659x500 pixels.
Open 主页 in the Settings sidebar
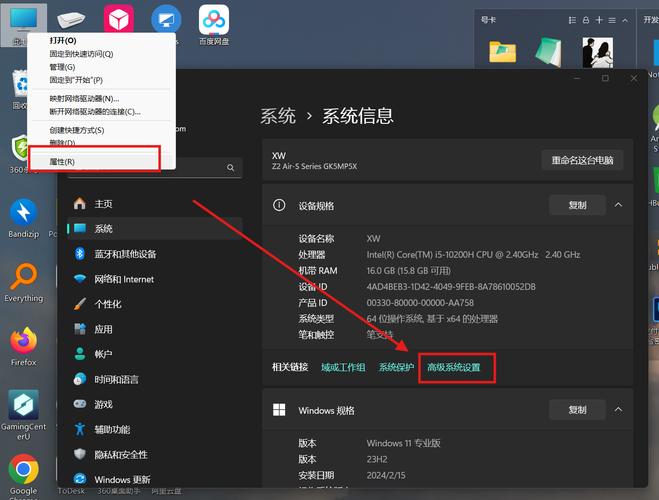155,204
